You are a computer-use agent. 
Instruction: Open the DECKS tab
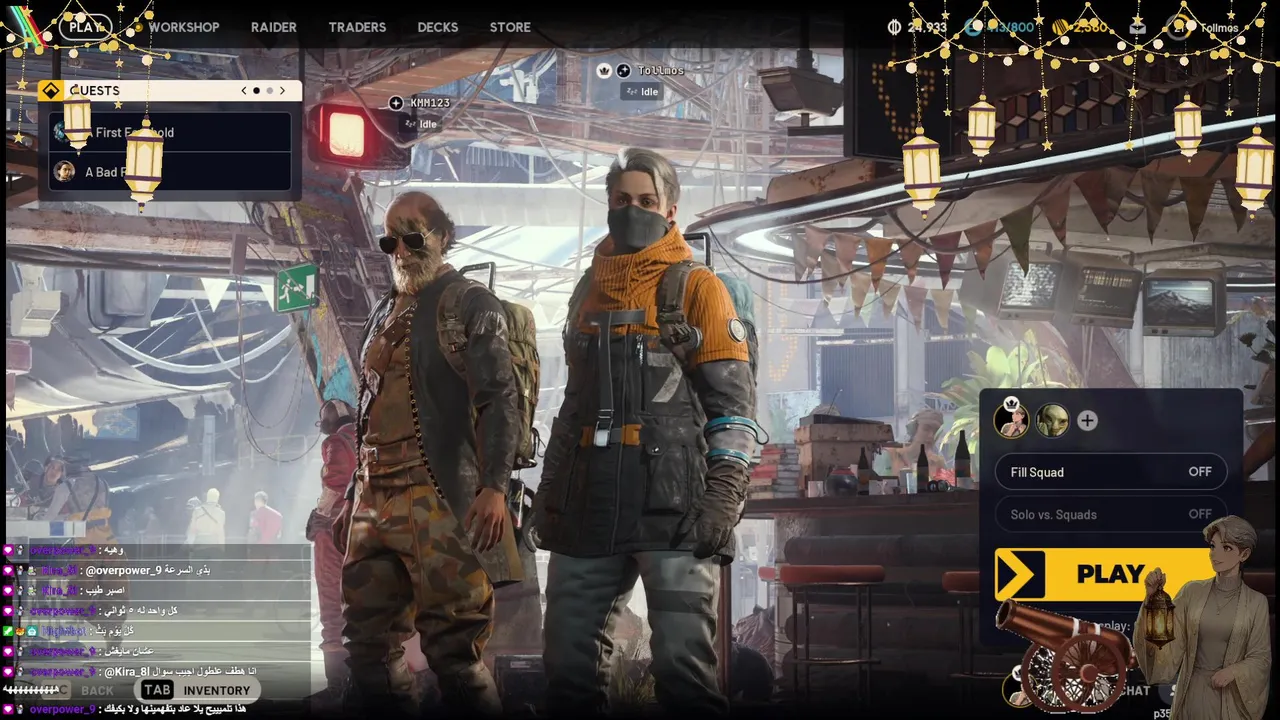438,27
